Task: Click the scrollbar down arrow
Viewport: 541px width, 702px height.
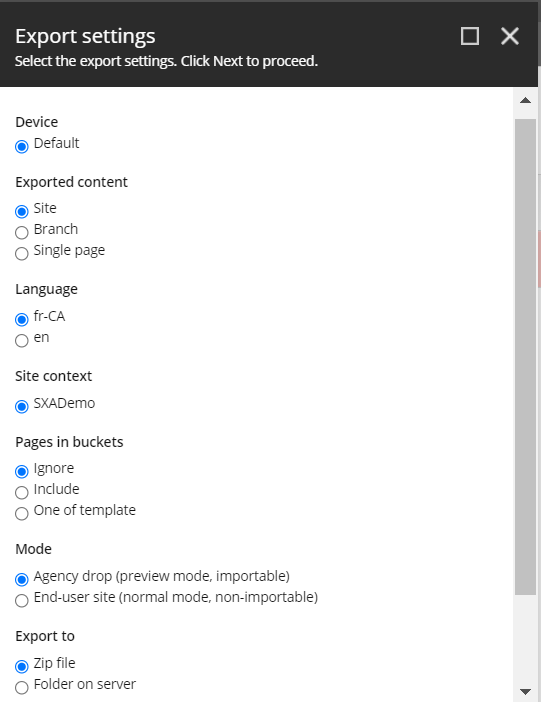Action: point(525,692)
